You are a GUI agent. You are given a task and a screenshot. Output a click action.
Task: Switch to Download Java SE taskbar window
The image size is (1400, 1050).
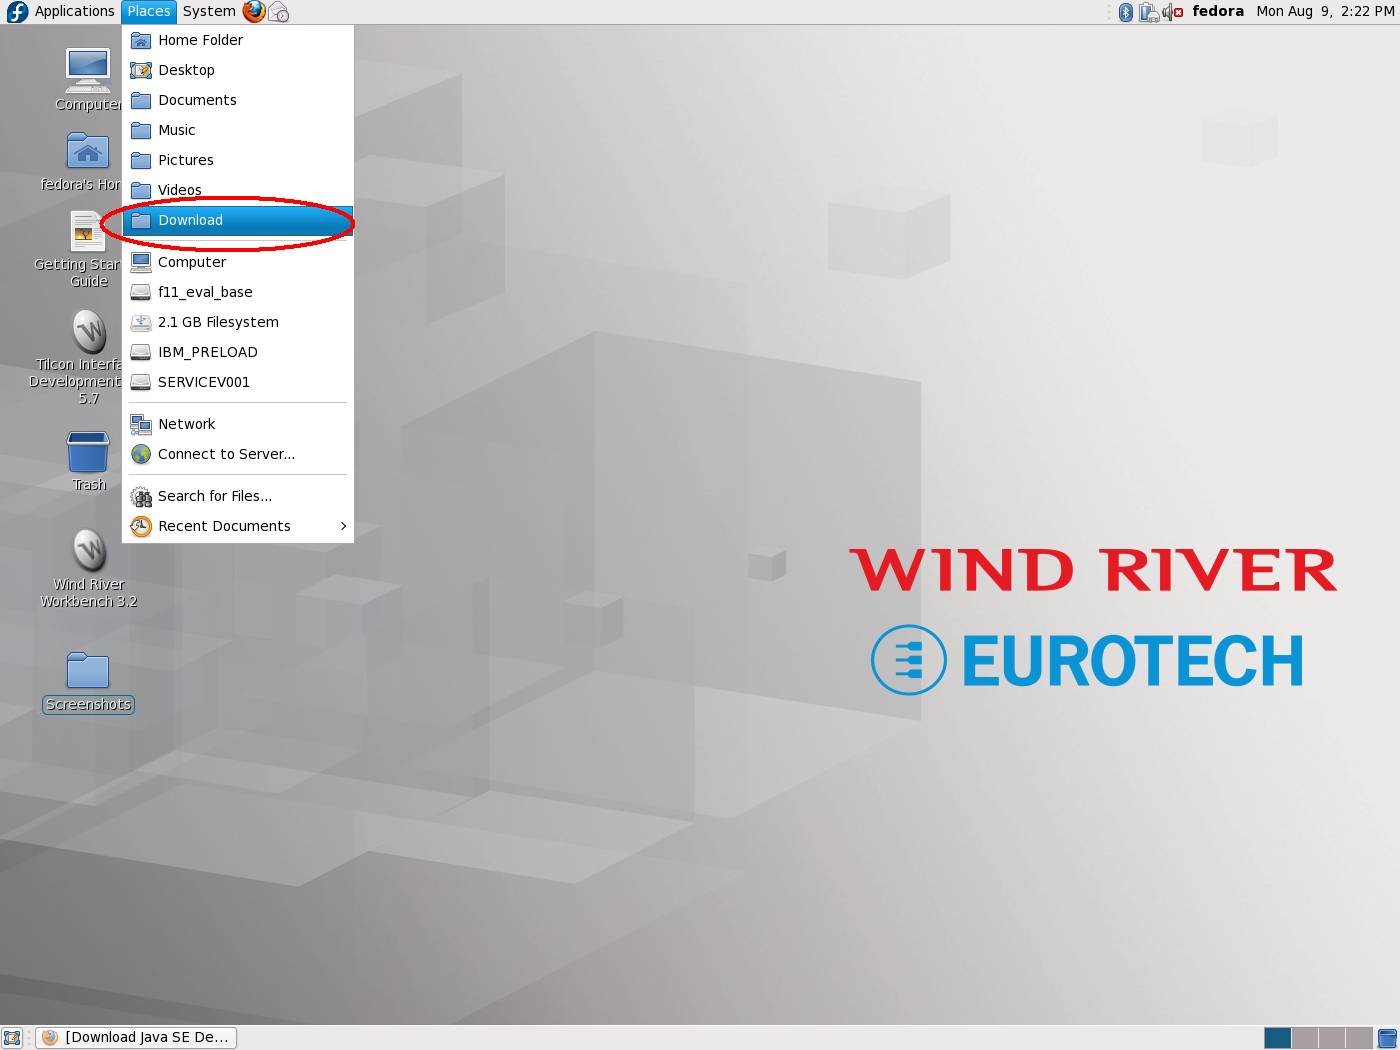tap(136, 1038)
